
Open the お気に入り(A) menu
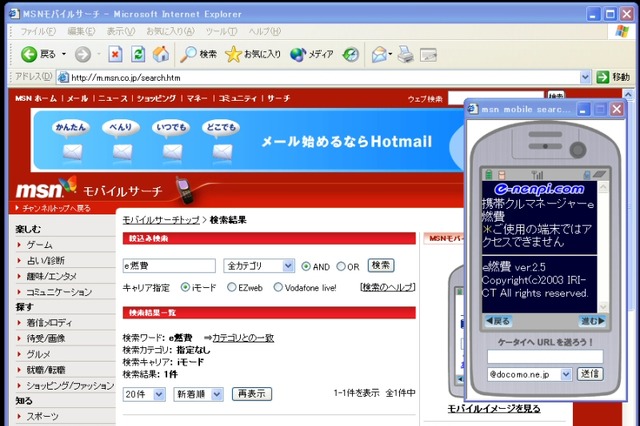170,31
